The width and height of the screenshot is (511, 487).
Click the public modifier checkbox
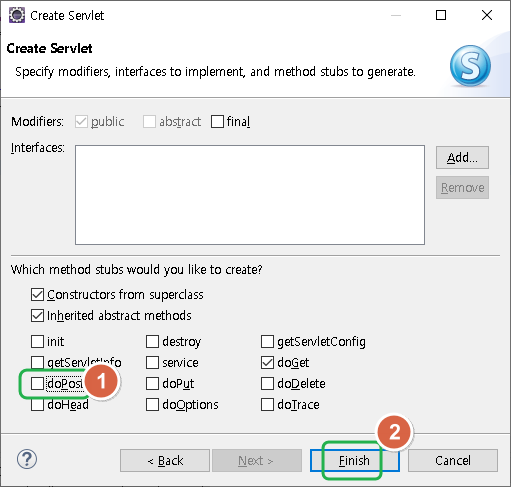tap(81, 122)
